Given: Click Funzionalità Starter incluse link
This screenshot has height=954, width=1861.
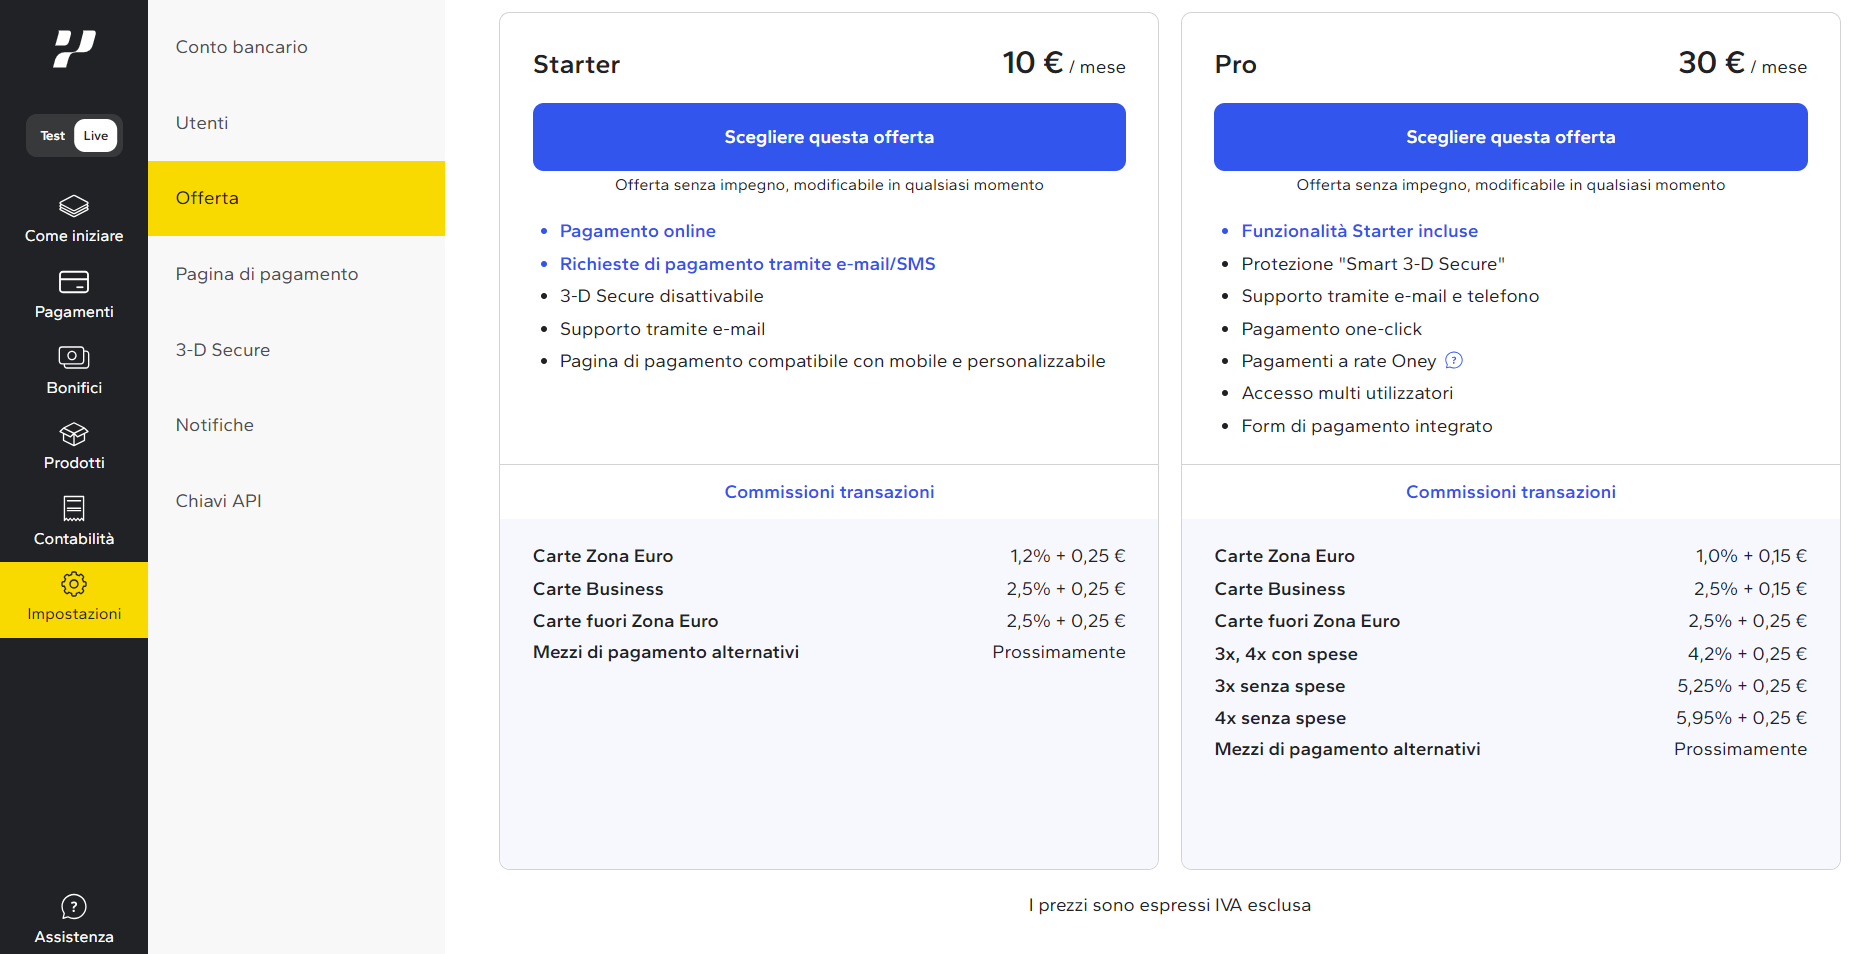Looking at the screenshot, I should 1359,231.
